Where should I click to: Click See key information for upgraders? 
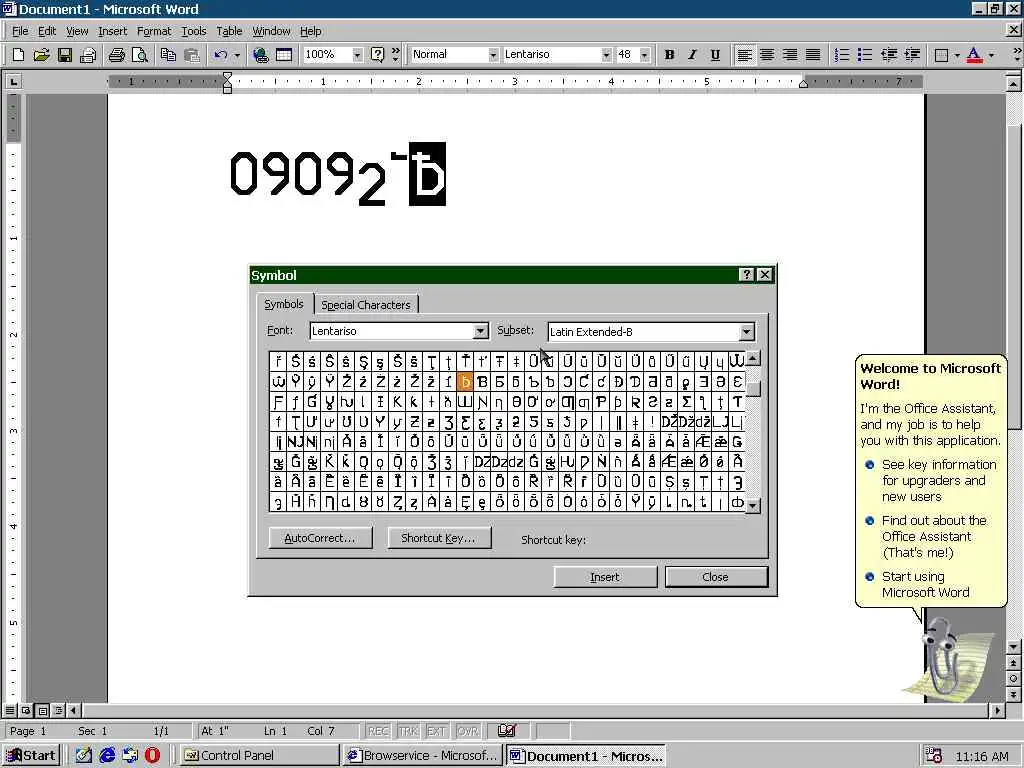939,481
